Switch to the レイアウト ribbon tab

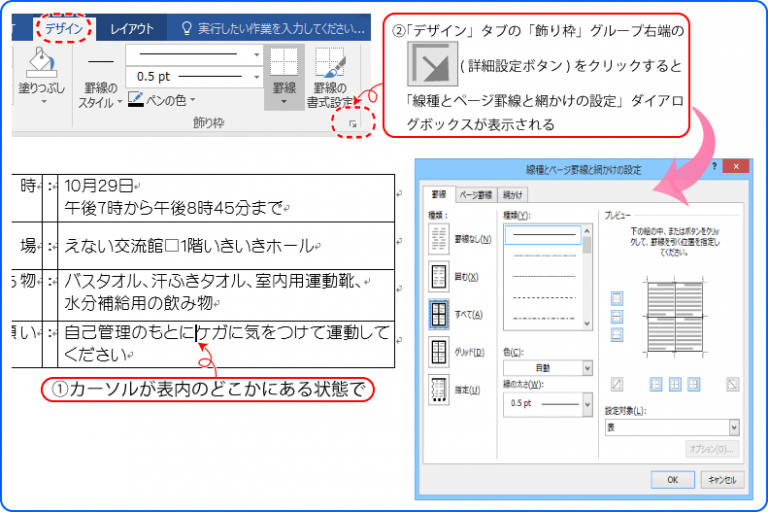(131, 29)
